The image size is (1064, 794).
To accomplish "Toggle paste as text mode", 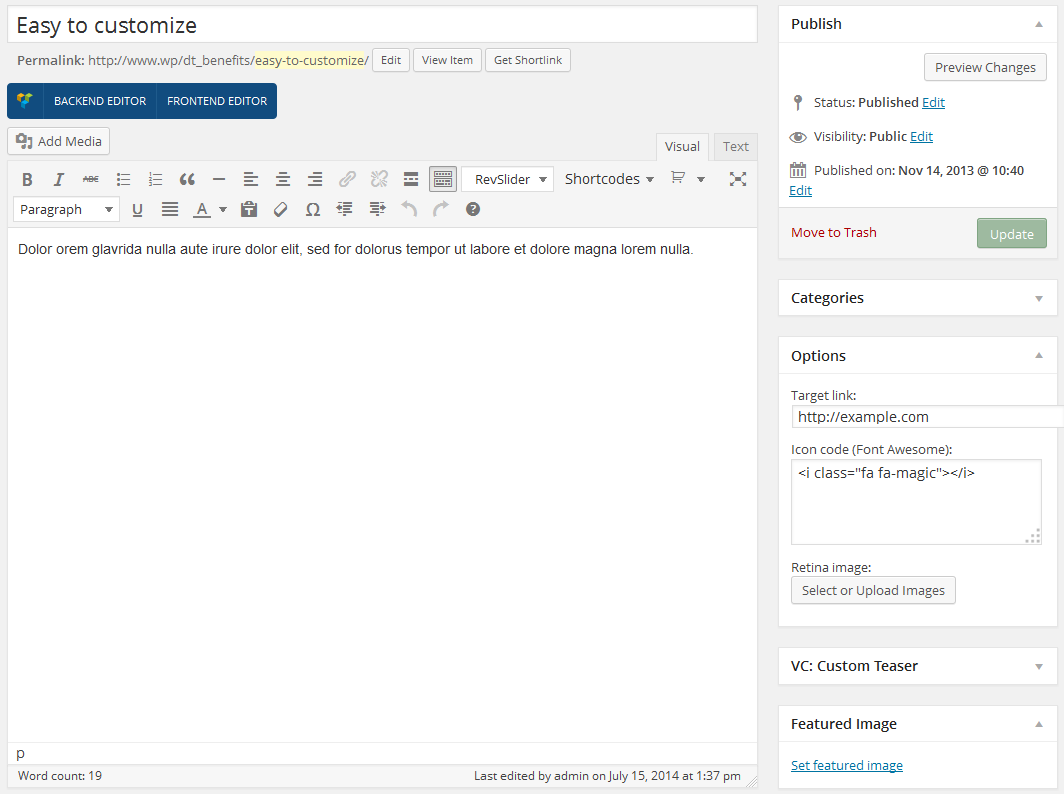I will click(249, 209).
